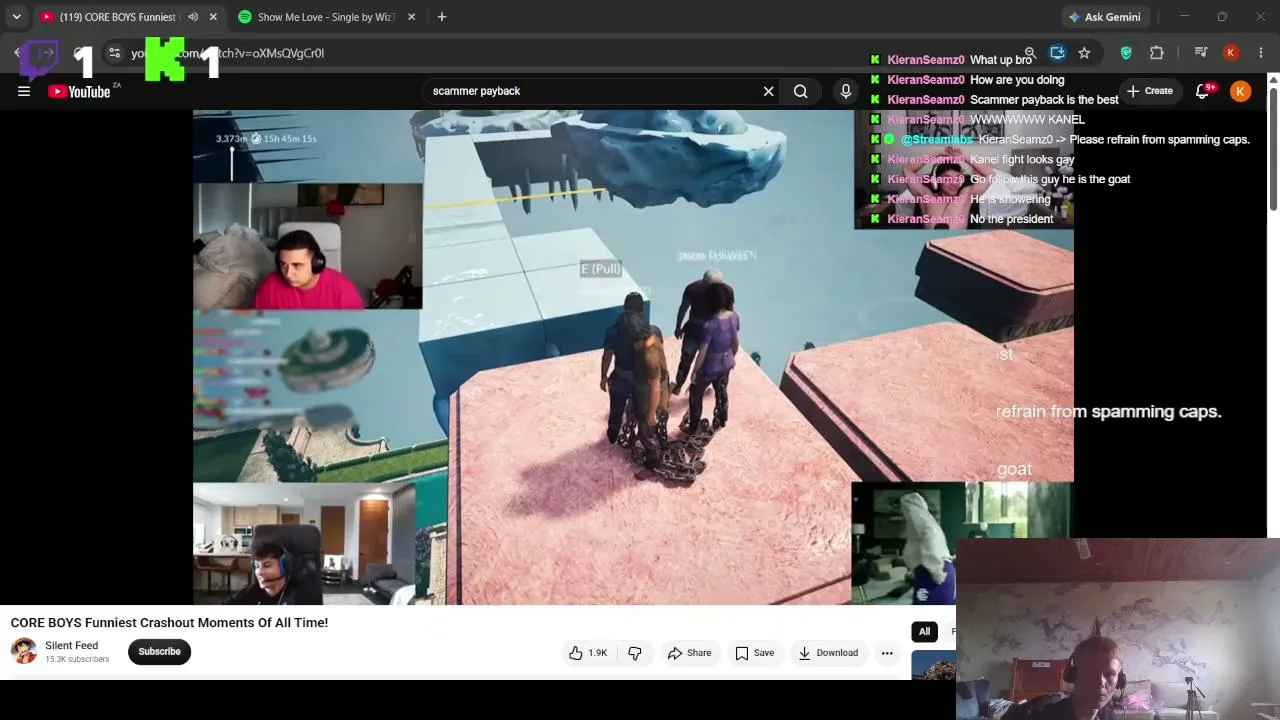This screenshot has height=720, width=1280.
Task: Expand the tab search dropdown
Action: tap(16, 17)
